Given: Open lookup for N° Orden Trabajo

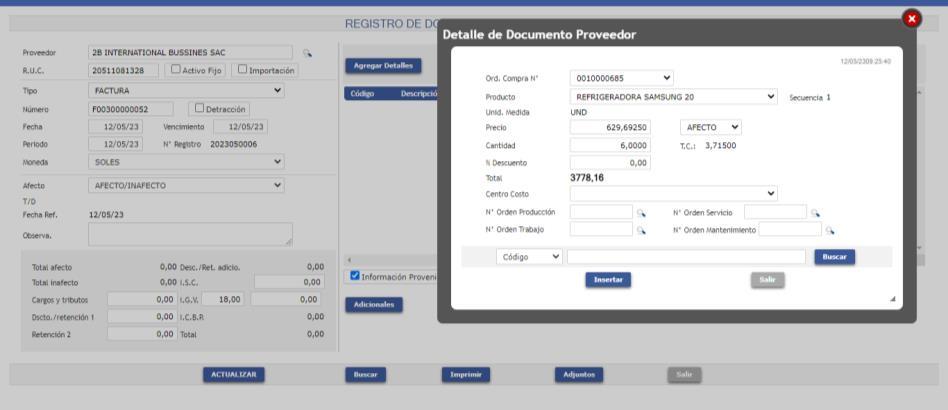Looking at the screenshot, I should (641, 230).
